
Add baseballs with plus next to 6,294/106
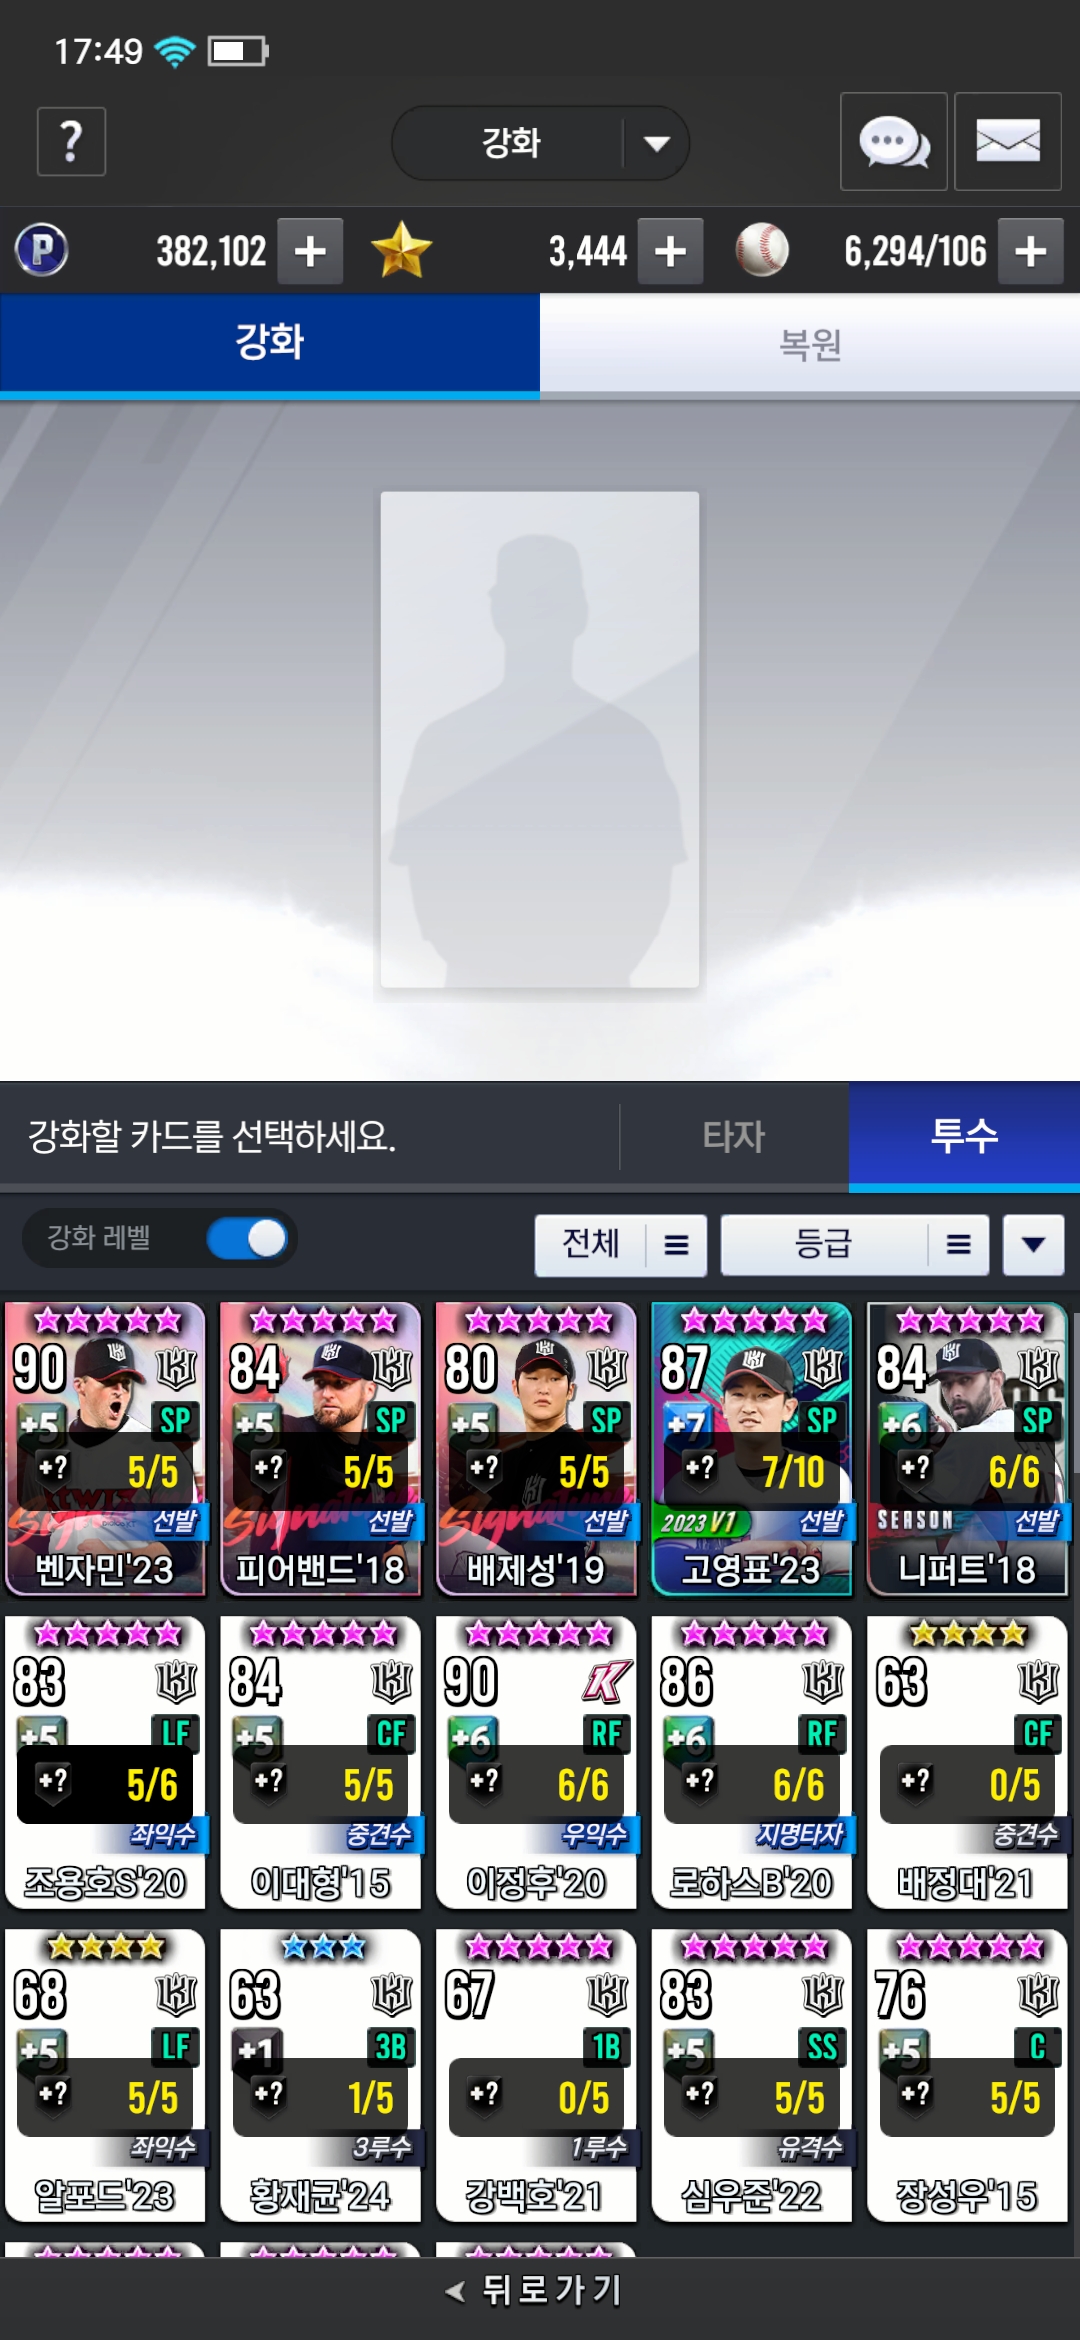1031,251
